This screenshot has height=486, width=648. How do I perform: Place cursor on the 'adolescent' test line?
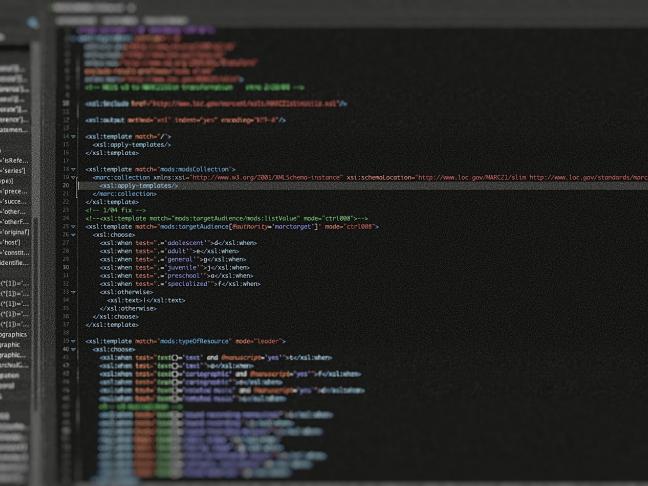[x=178, y=243]
